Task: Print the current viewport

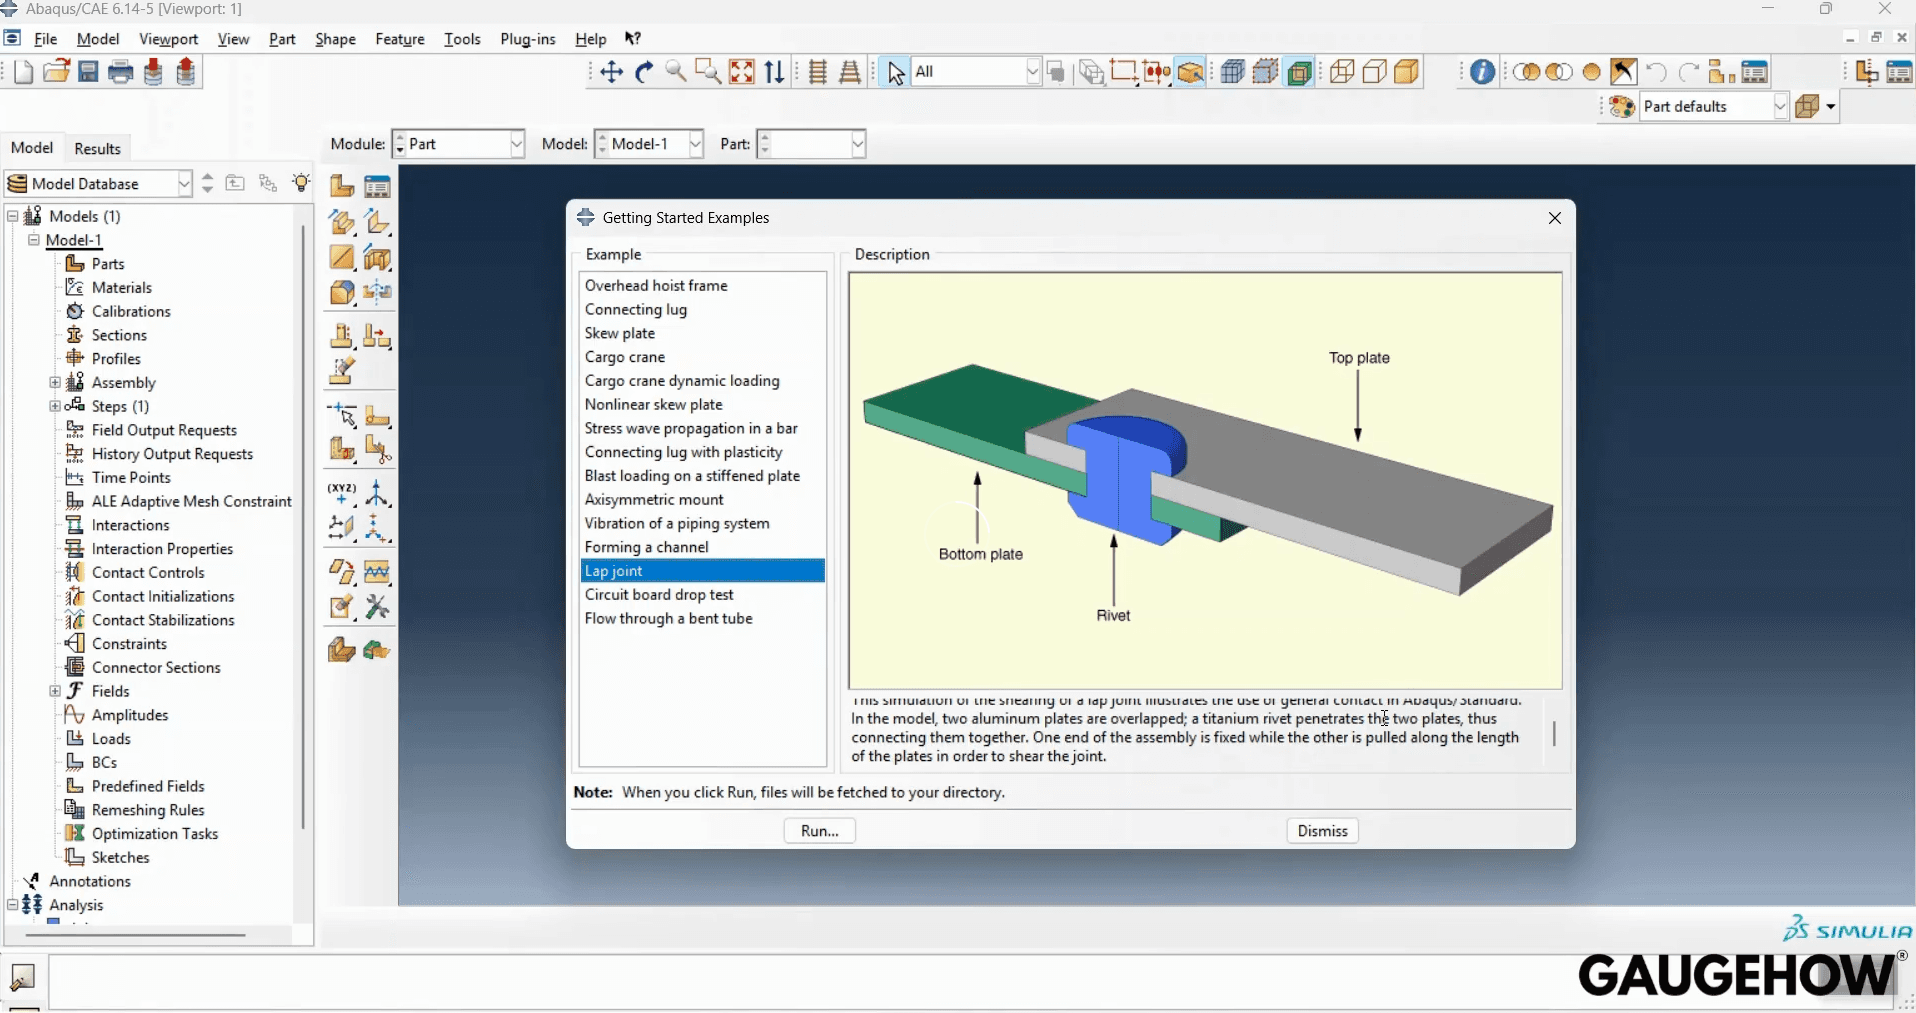Action: 120,71
